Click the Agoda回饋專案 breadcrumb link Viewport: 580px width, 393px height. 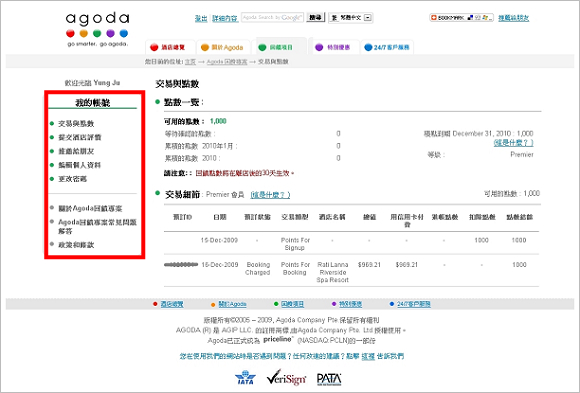227,62
